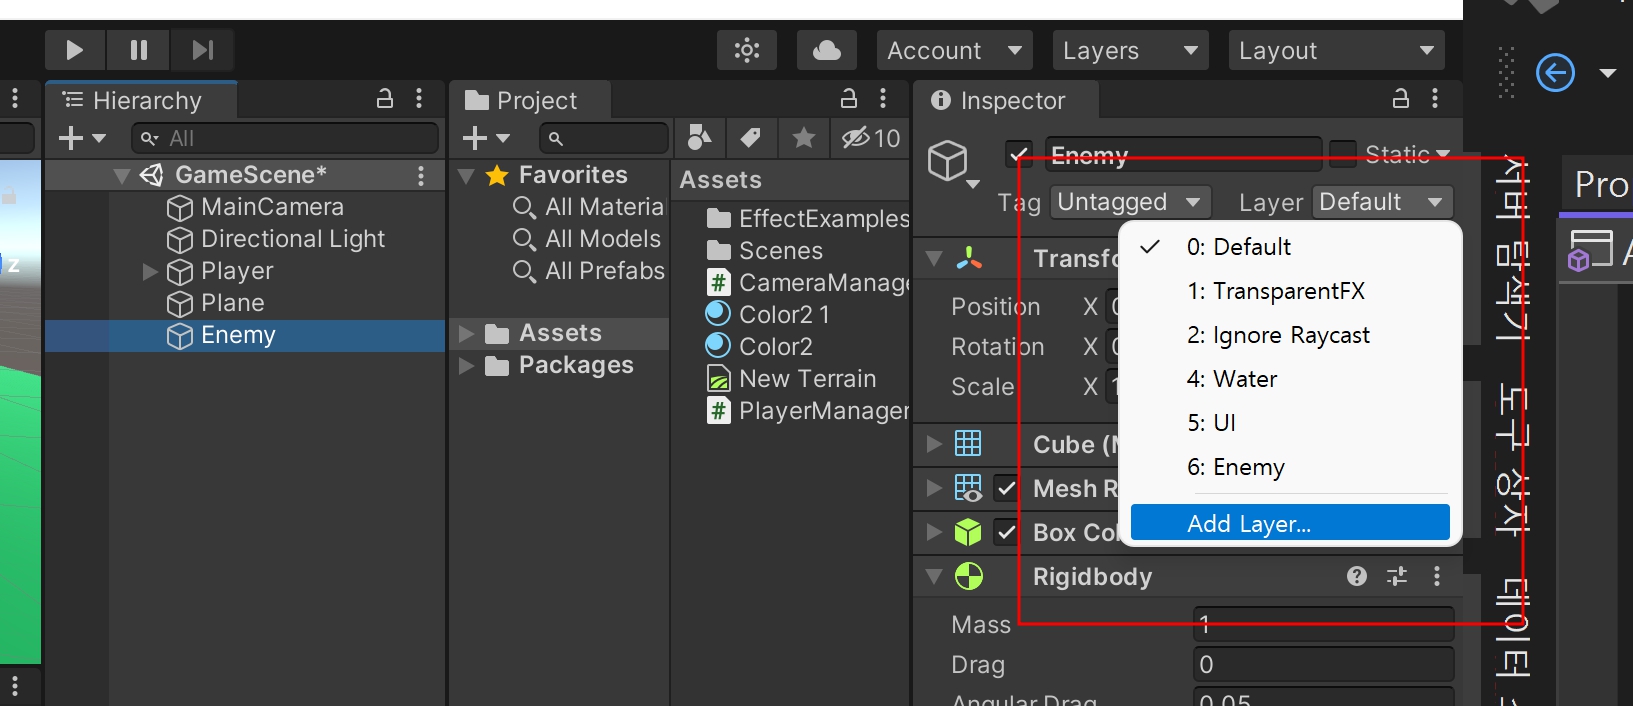Viewport: 1633px width, 706px height.
Task: Choose 2: Ignore Raycast layer
Action: coord(1290,335)
